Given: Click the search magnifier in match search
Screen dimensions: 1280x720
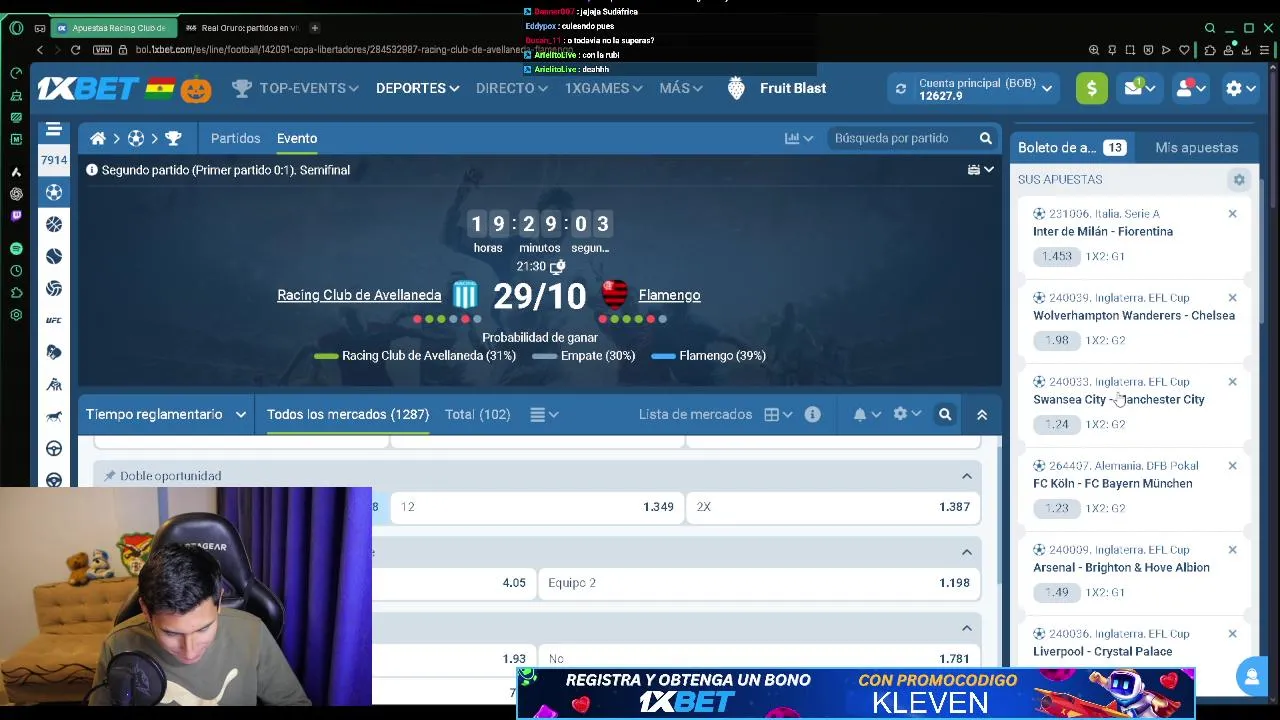Looking at the screenshot, I should point(986,138).
